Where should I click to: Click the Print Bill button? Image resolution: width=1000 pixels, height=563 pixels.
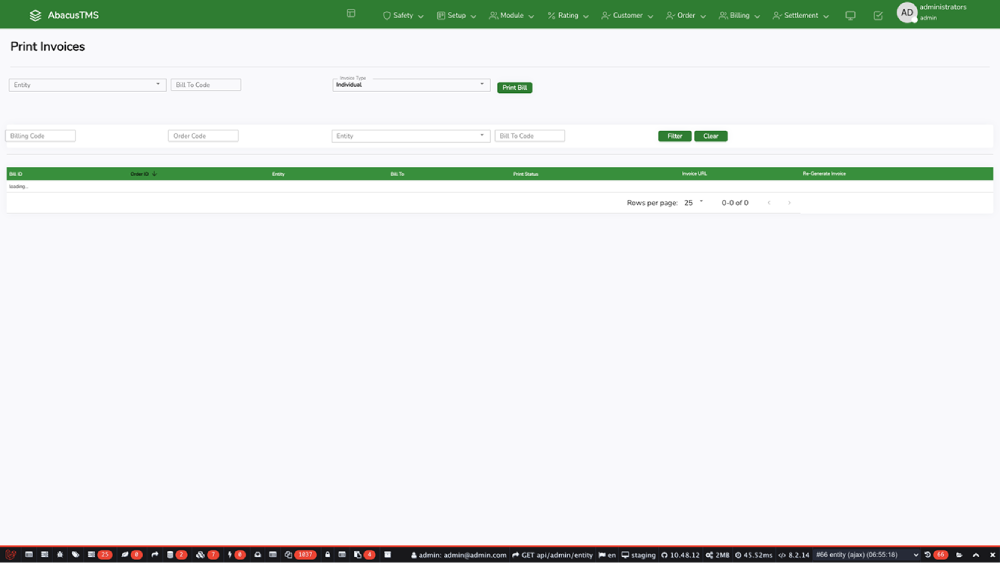(x=514, y=88)
